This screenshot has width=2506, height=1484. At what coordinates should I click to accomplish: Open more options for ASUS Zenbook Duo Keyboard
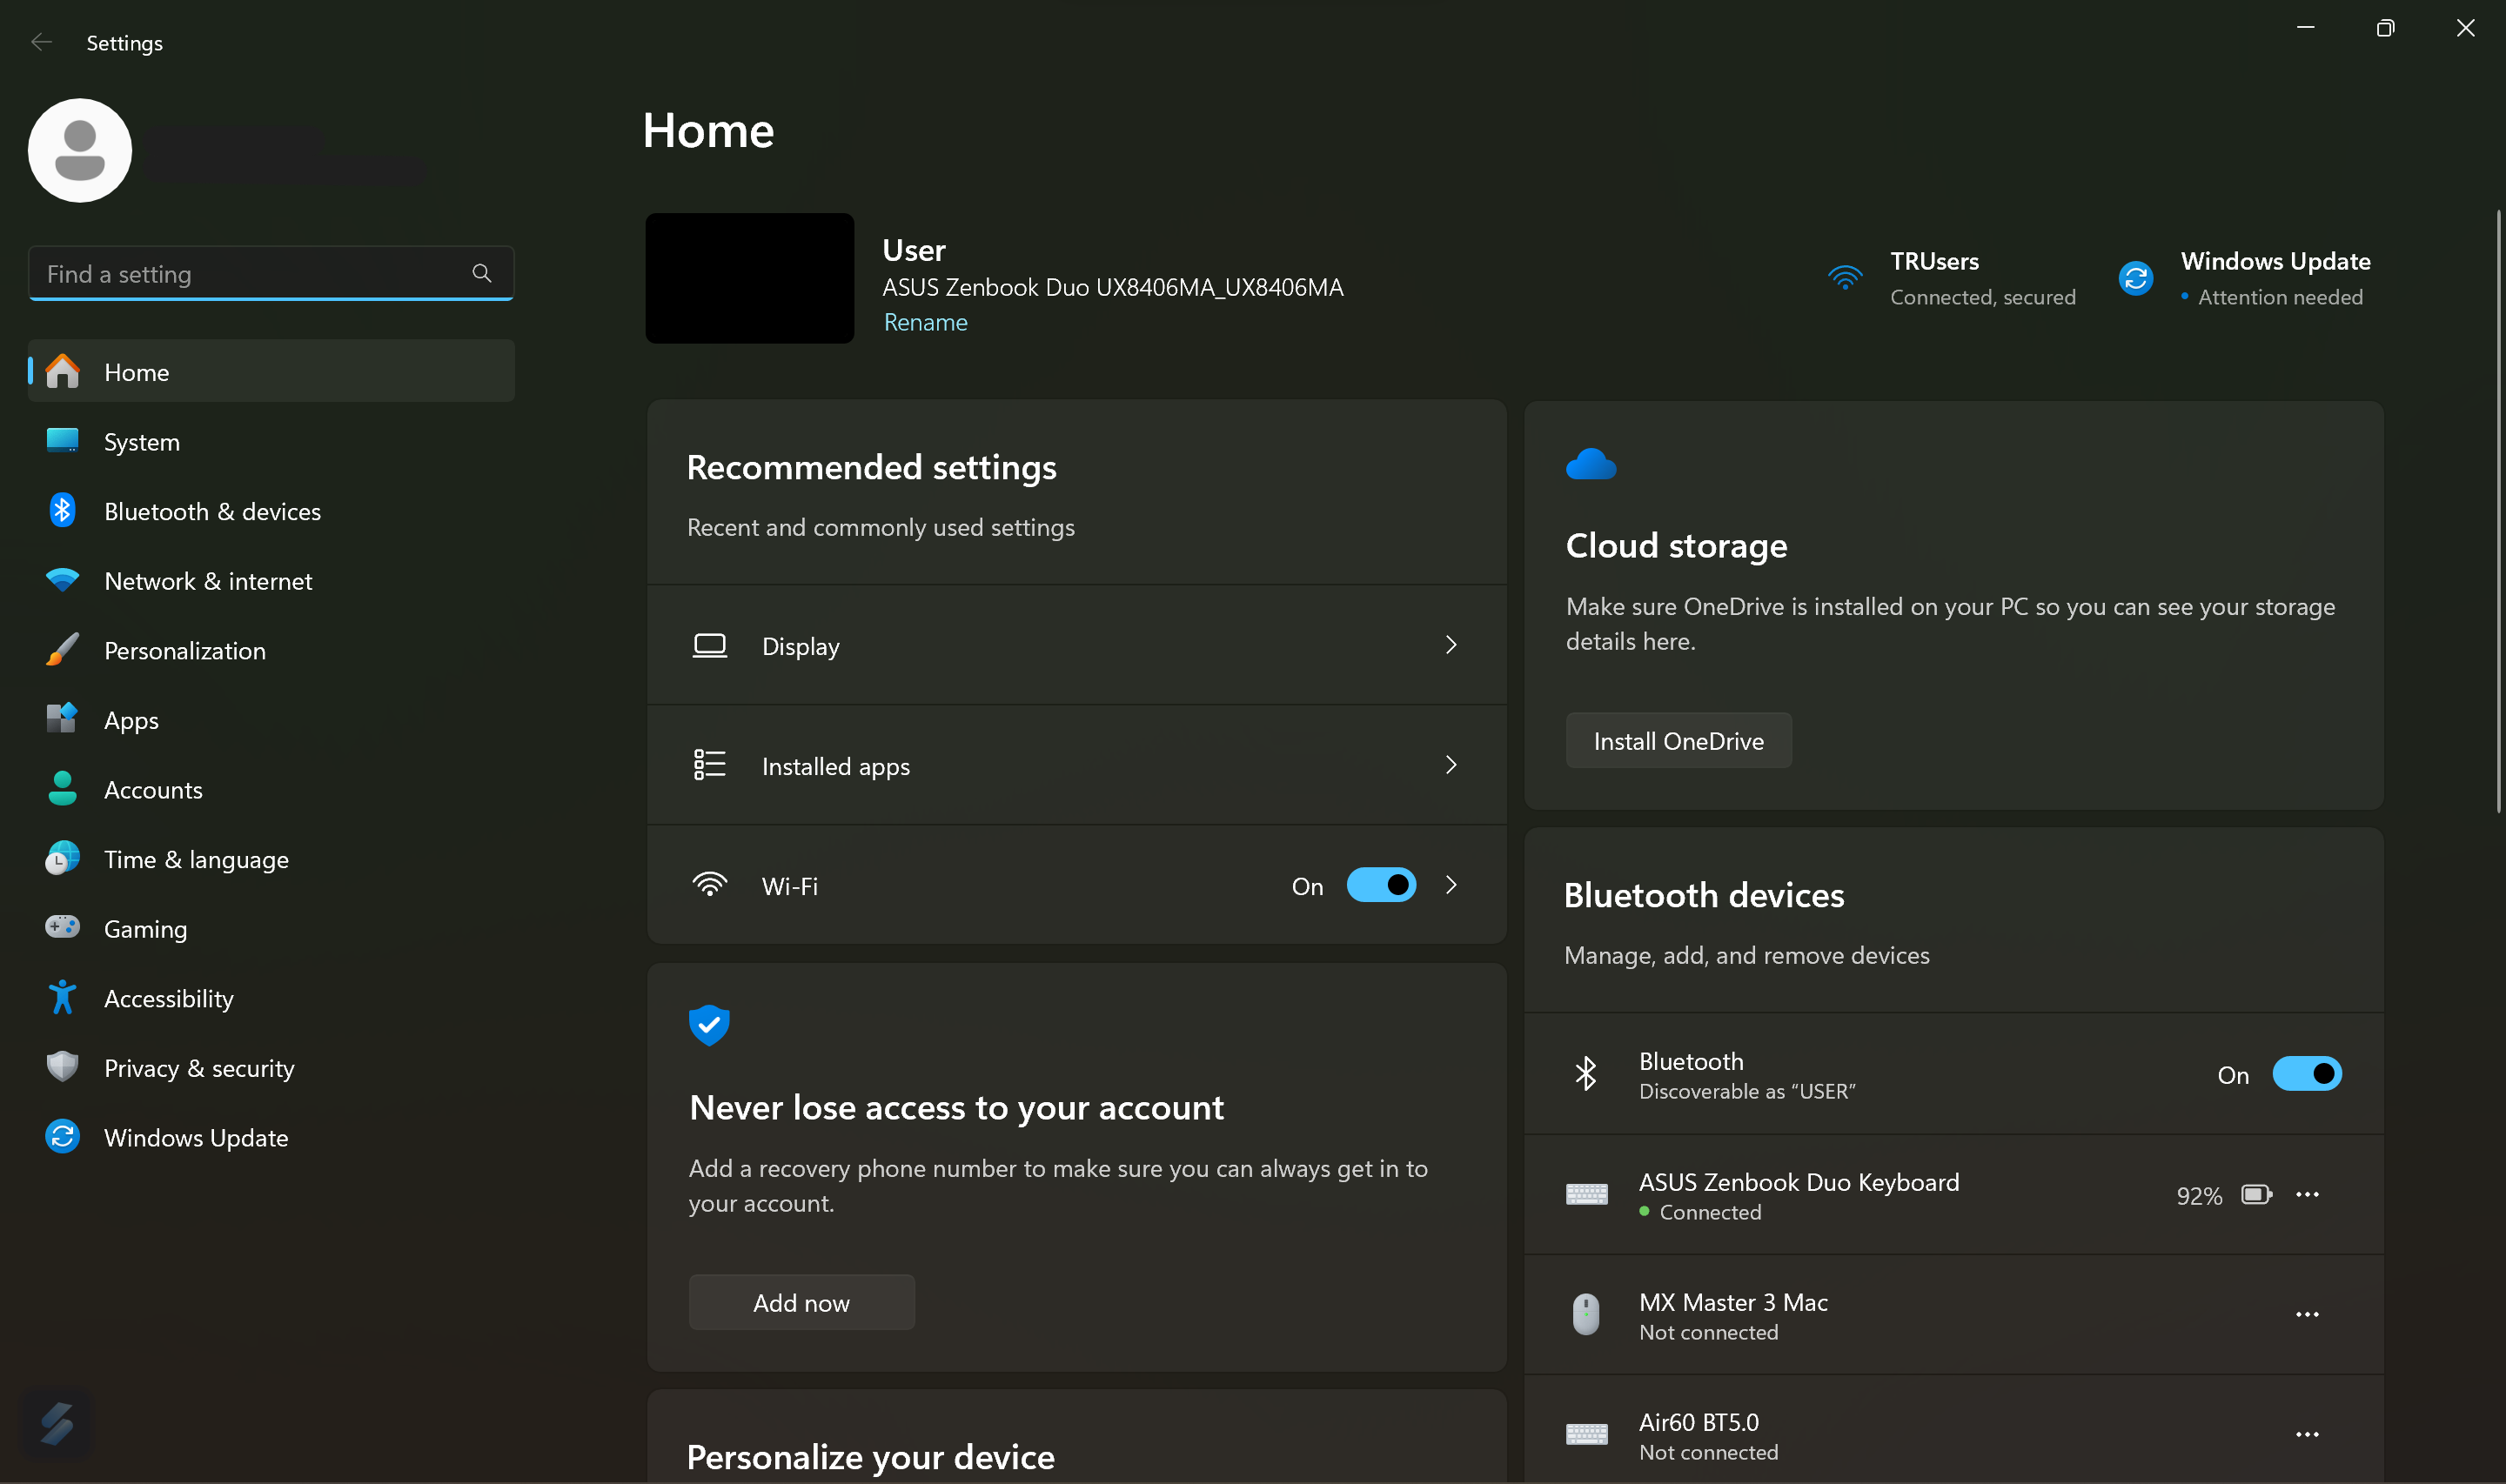(2307, 1194)
